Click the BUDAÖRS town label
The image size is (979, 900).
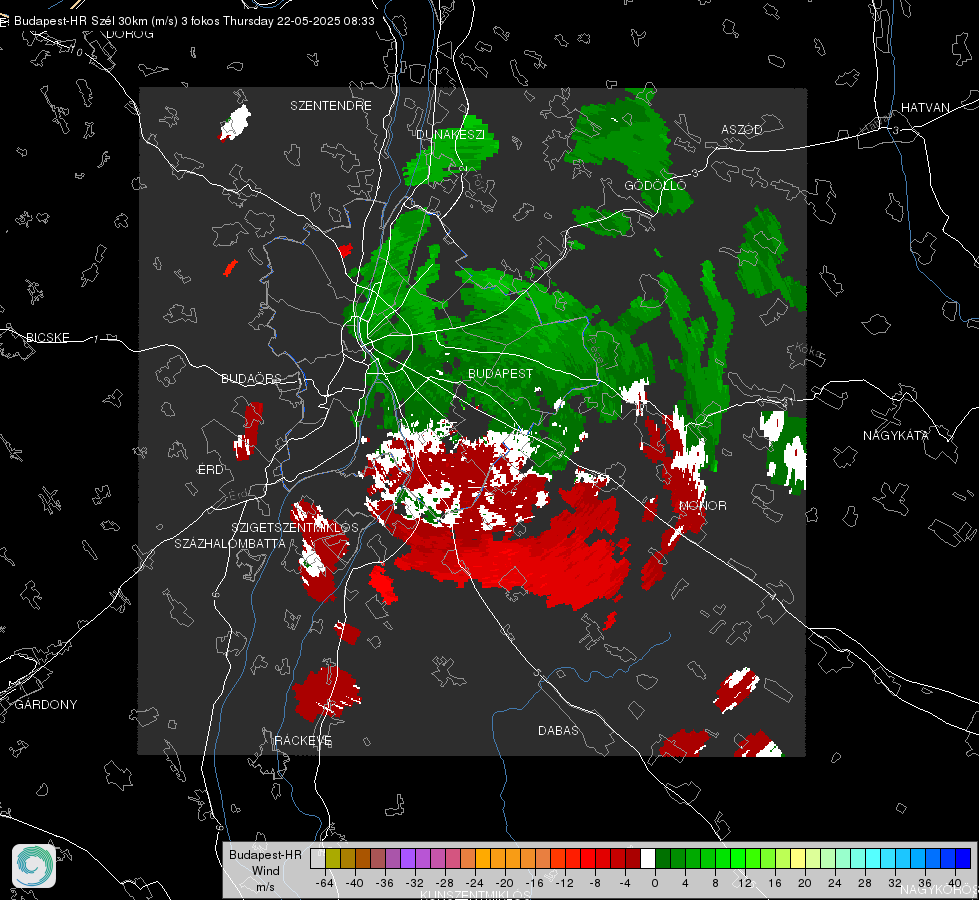pyautogui.click(x=251, y=378)
